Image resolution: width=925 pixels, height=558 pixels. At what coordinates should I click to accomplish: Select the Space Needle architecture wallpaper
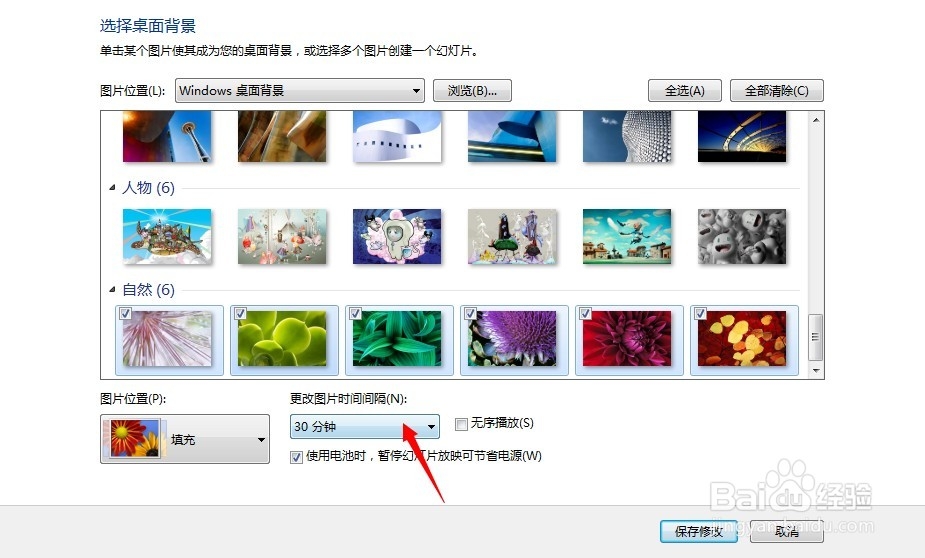click(167, 136)
